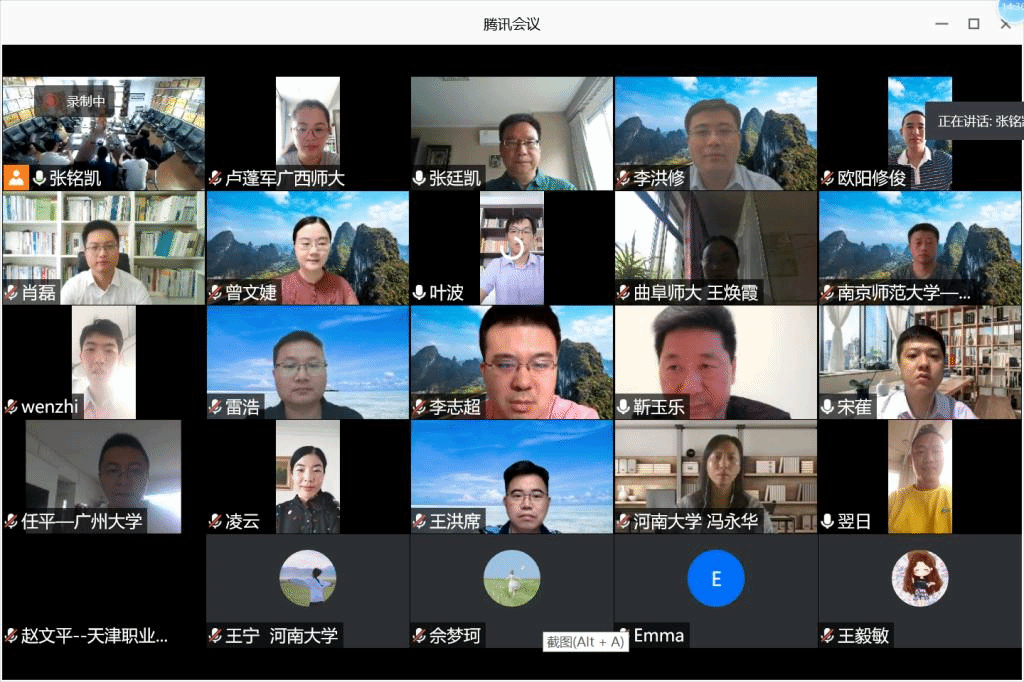The width and height of the screenshot is (1024, 682).
Task: Click the host badge icon beside 张铭凯
Action: point(16,178)
